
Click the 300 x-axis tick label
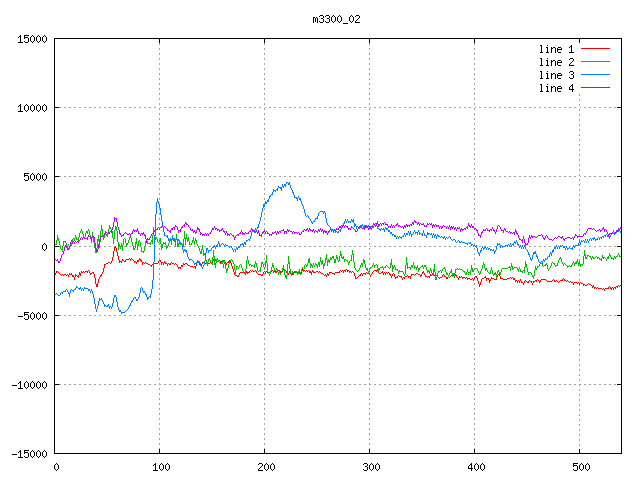(370, 466)
